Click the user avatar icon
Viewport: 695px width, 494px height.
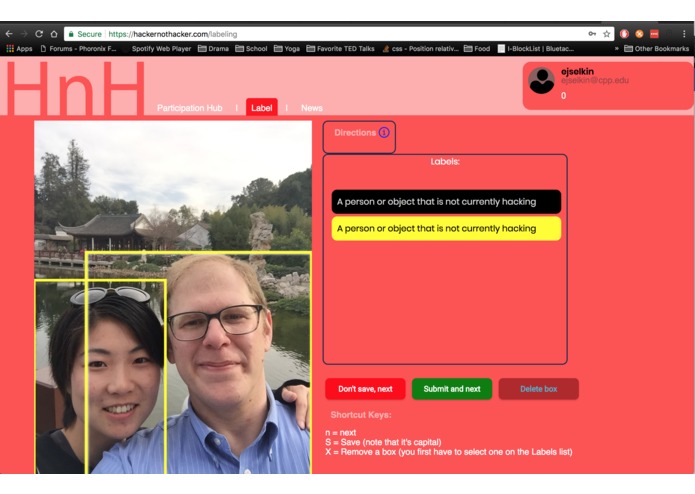pos(541,81)
